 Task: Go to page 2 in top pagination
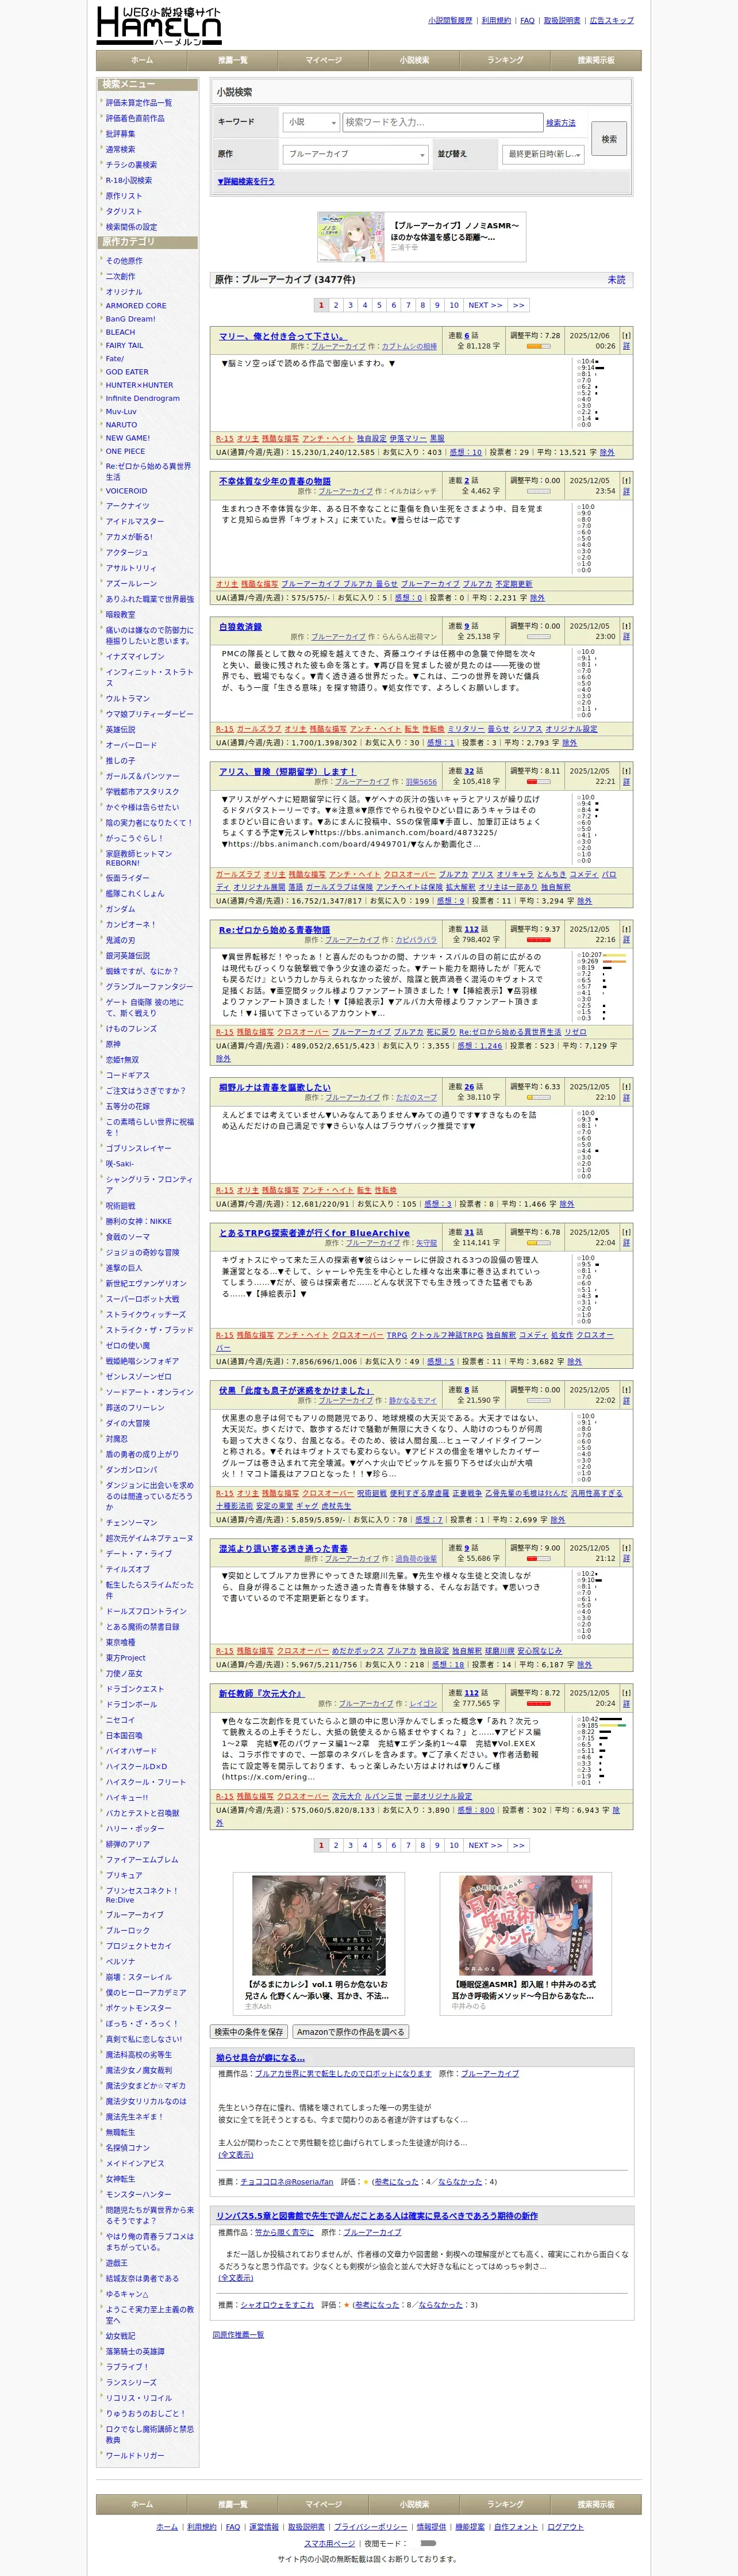coord(336,305)
